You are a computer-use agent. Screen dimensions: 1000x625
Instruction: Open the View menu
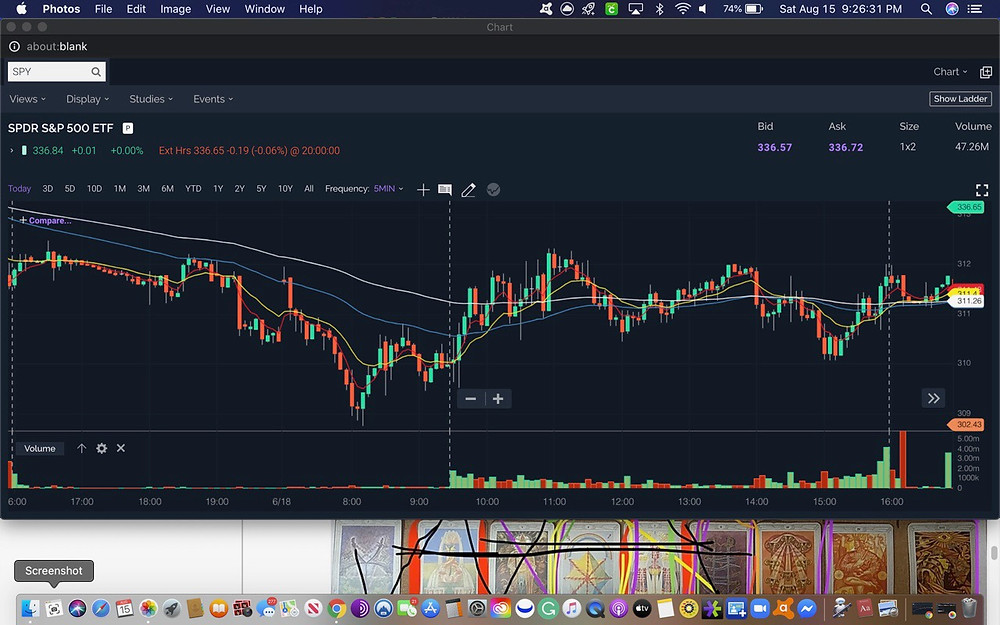[x=217, y=9]
